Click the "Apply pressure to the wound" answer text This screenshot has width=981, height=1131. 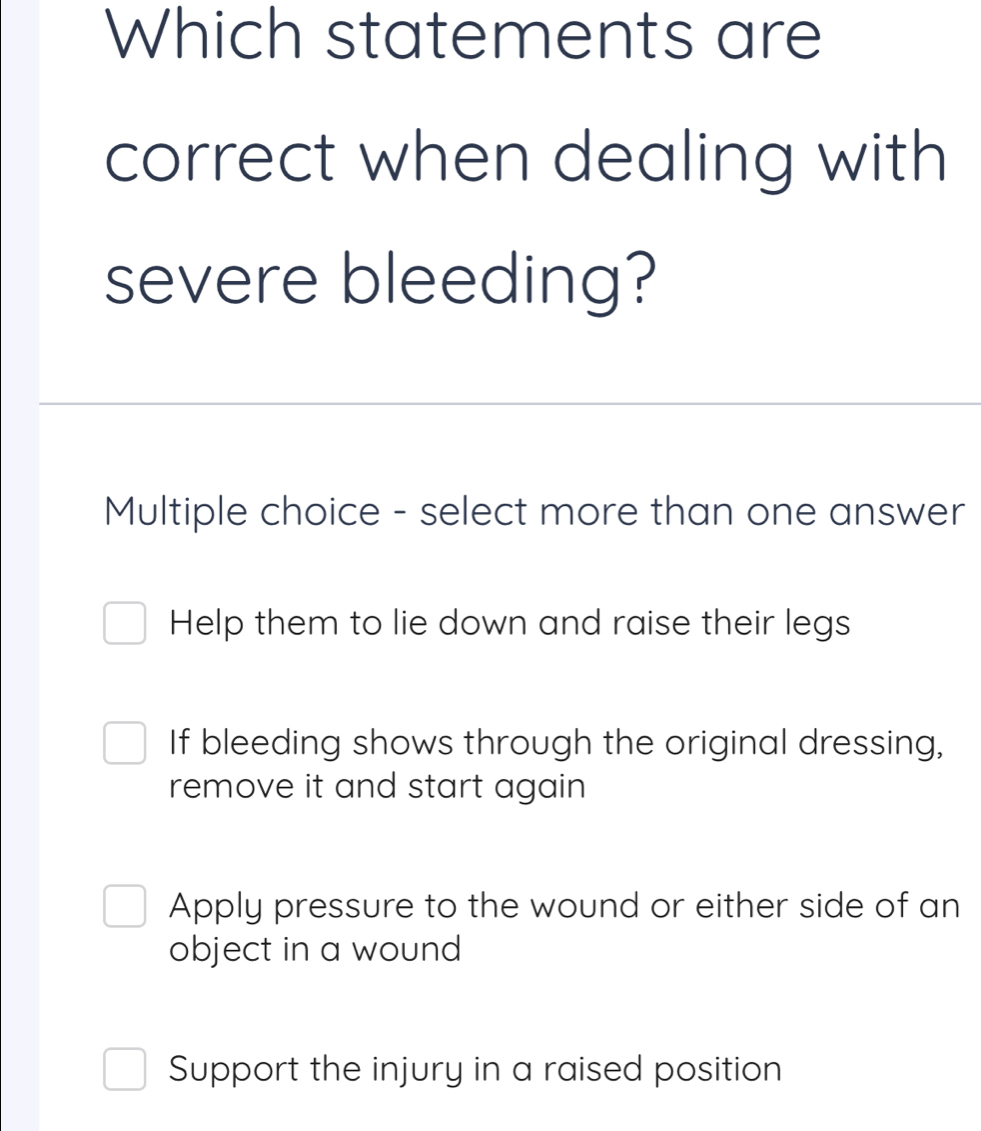click(565, 907)
